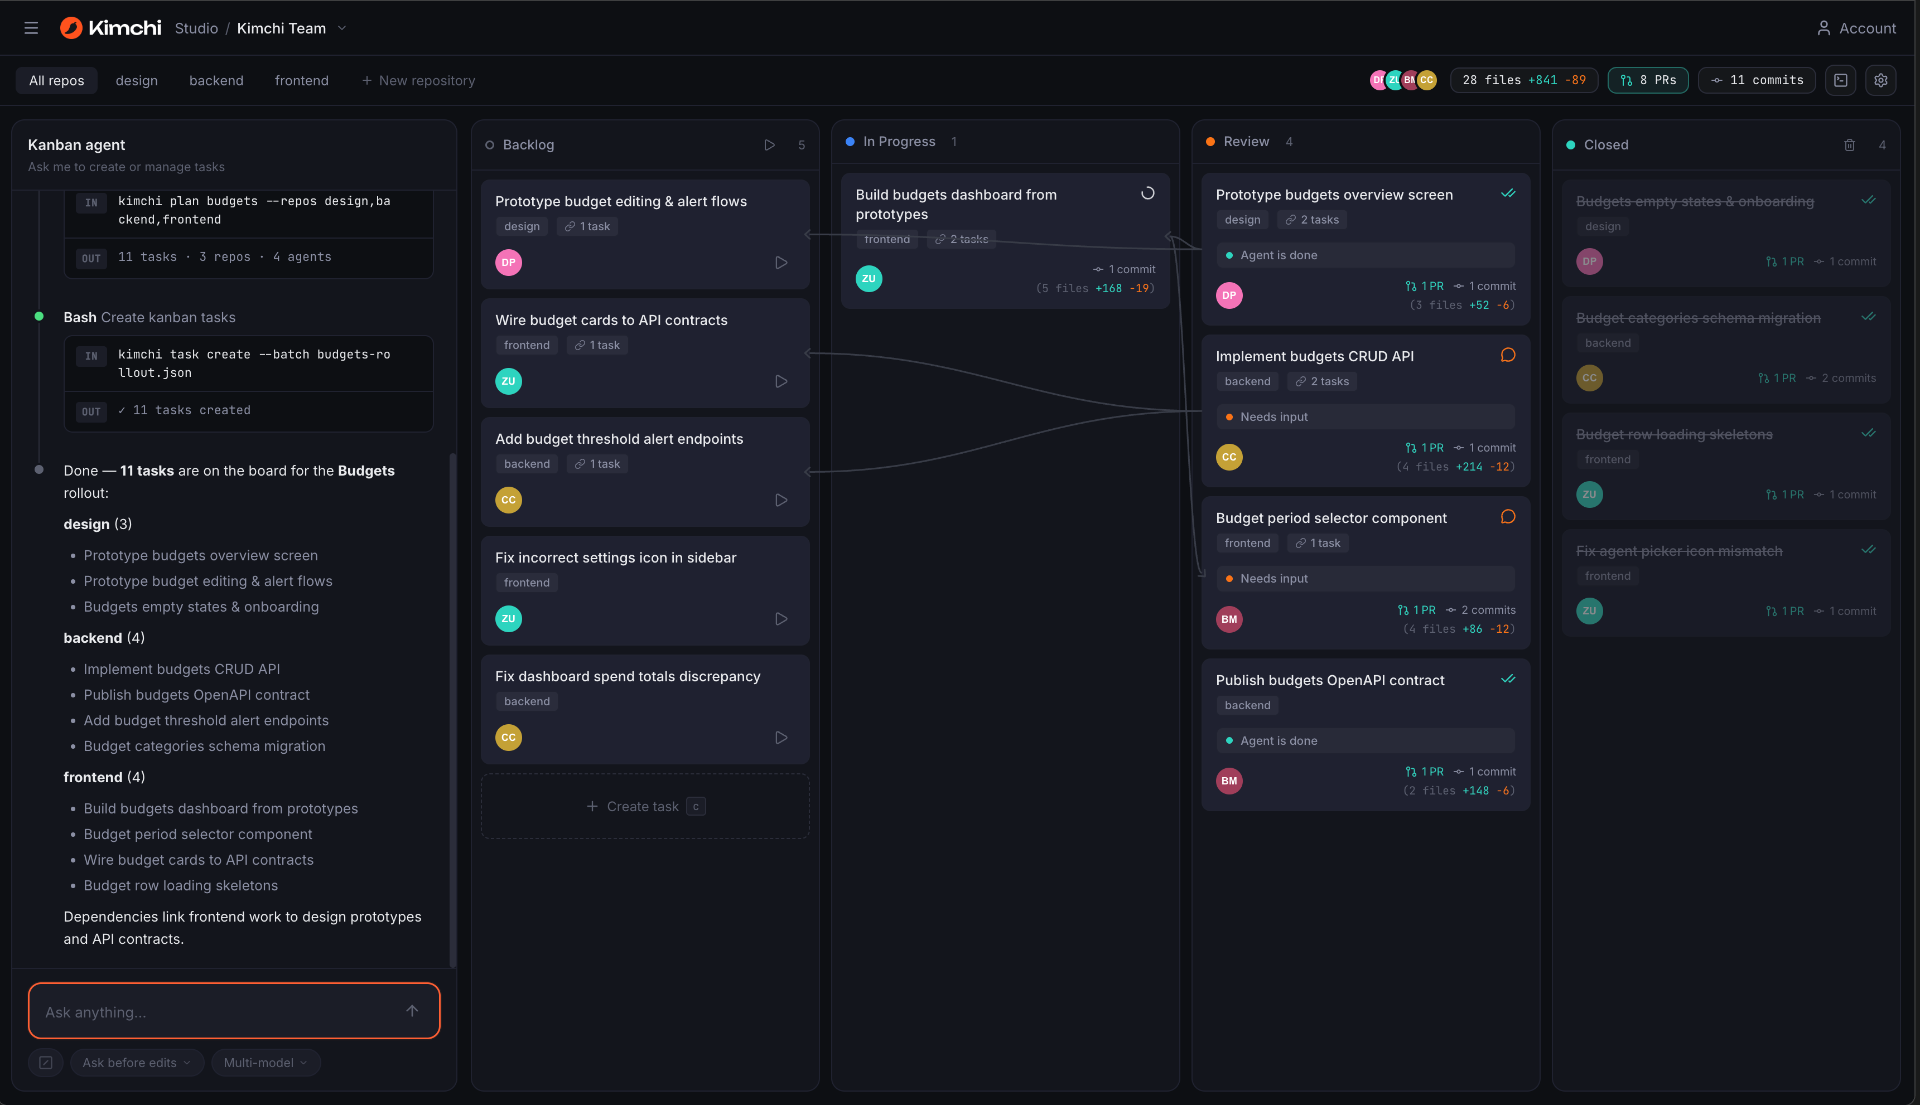Click 1 commit link on Build budgets dashboard
The width and height of the screenshot is (1920, 1105).
point(1124,269)
